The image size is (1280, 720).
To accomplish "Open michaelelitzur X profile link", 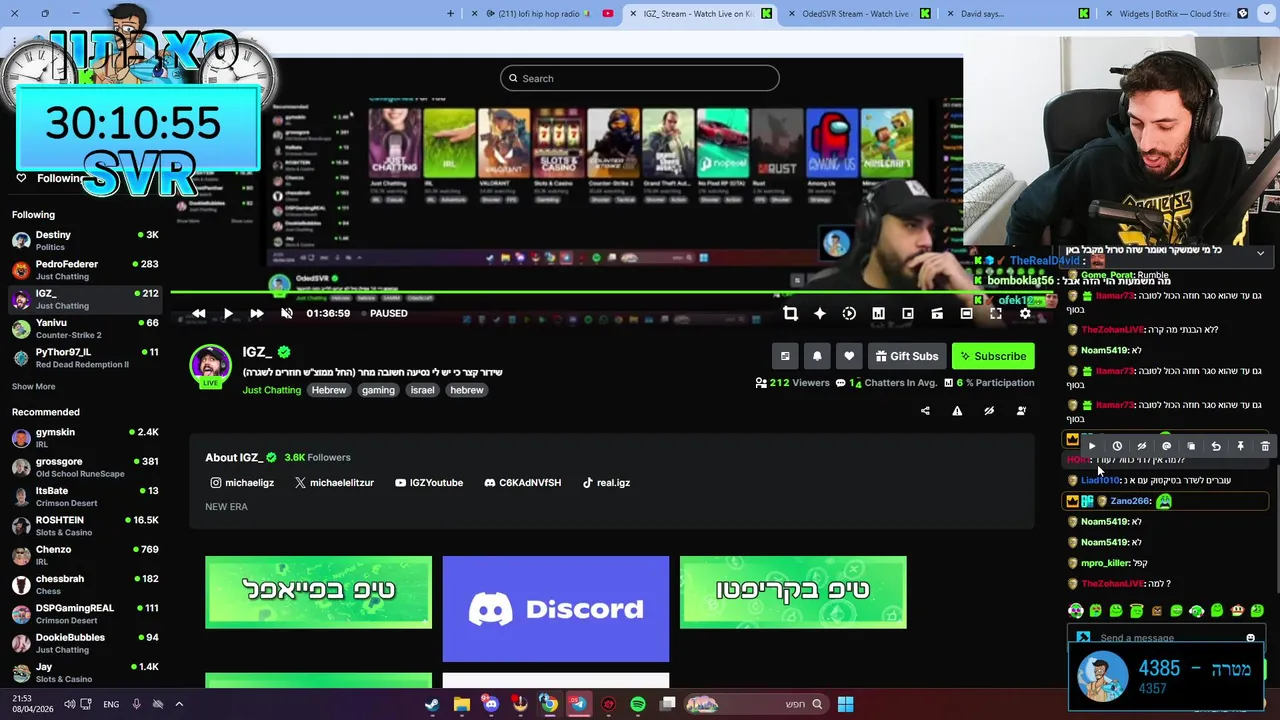I will pos(334,483).
